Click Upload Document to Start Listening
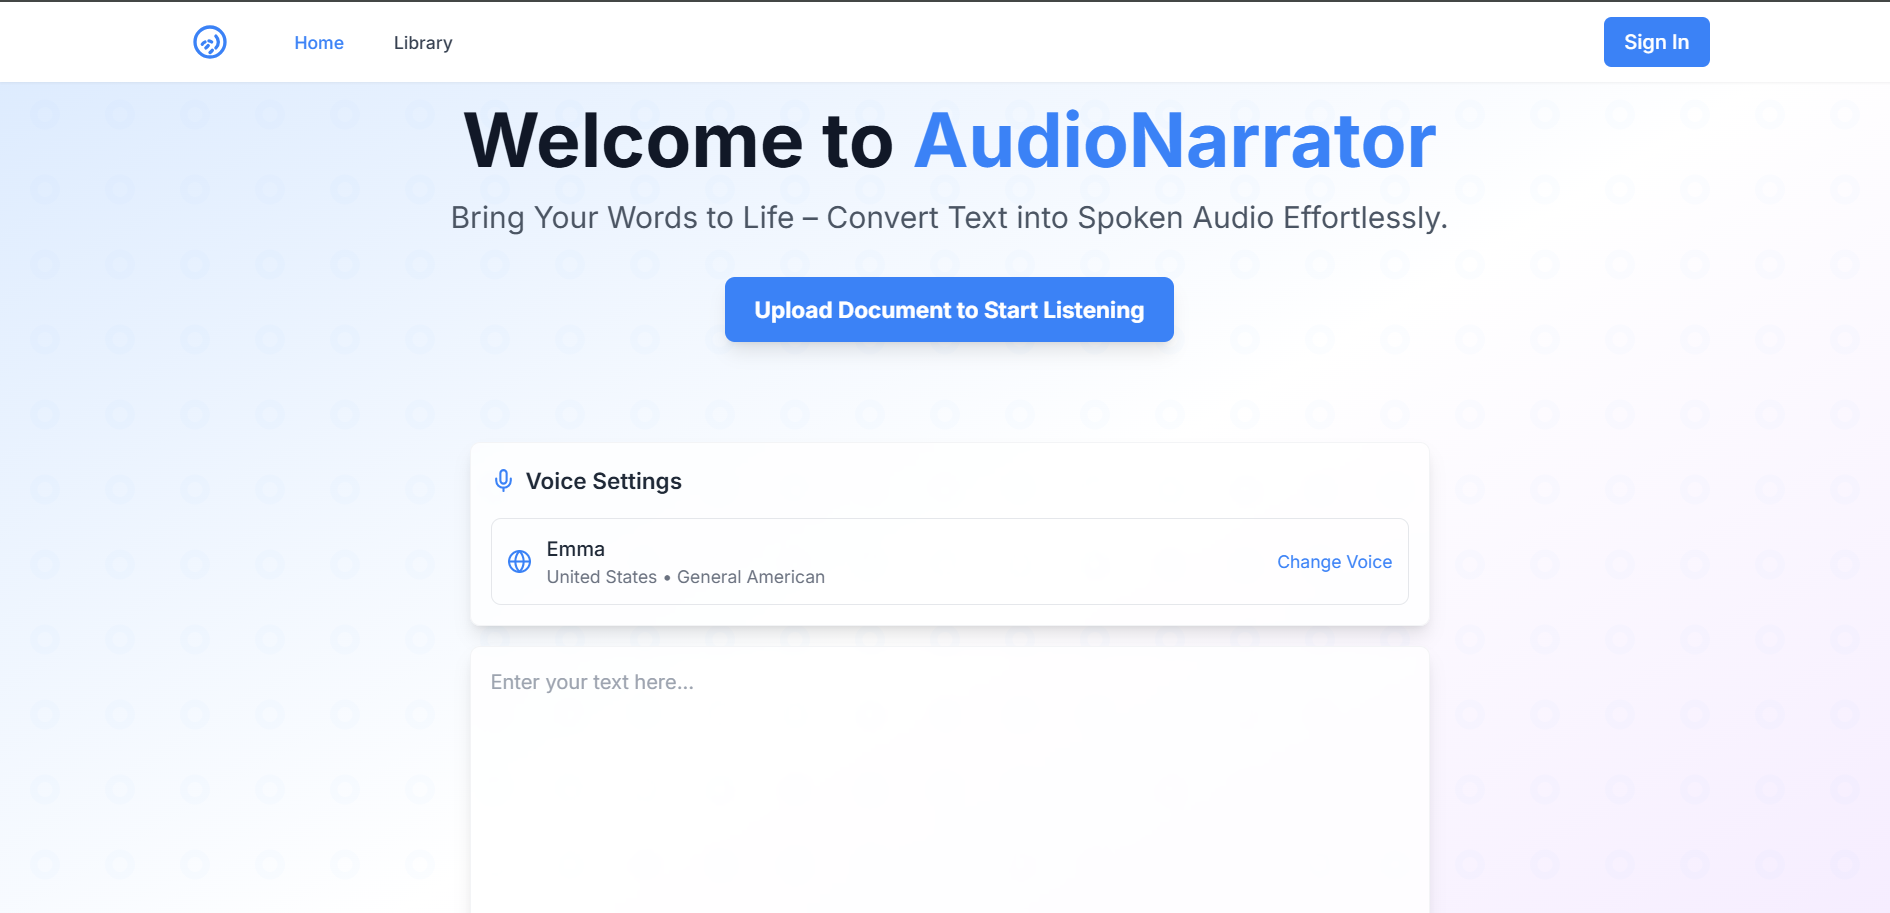The height and width of the screenshot is (913, 1890). (x=948, y=309)
